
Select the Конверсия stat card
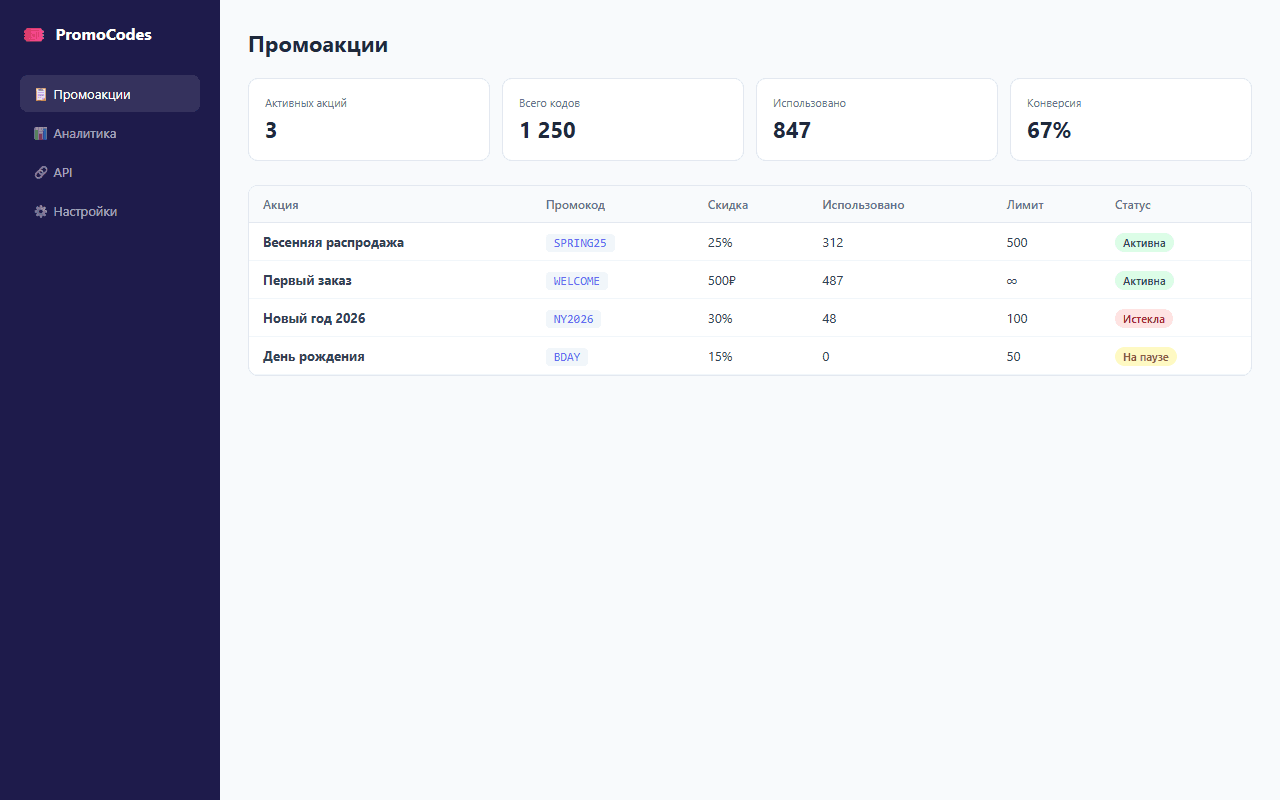pyautogui.click(x=1131, y=119)
